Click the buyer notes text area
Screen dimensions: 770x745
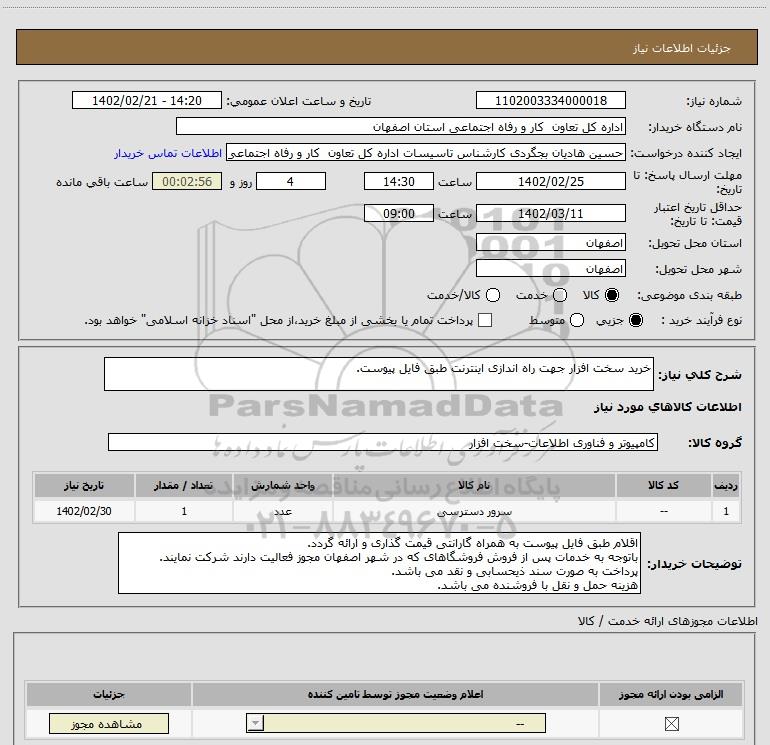pos(379,563)
